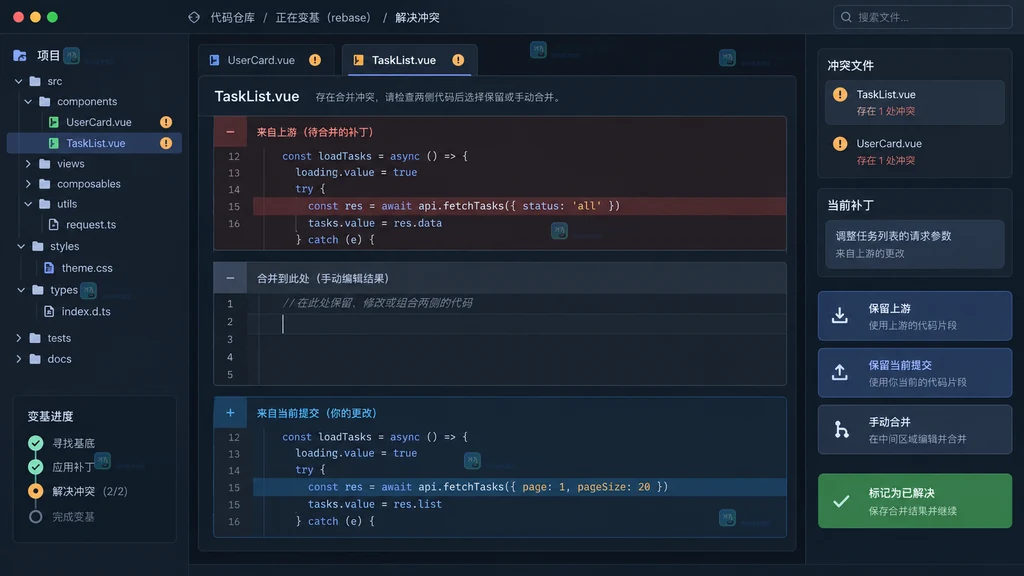This screenshot has width=1024, height=576.
Task: Click warning badge on TaskList.vue tab
Action: pyautogui.click(x=458, y=60)
